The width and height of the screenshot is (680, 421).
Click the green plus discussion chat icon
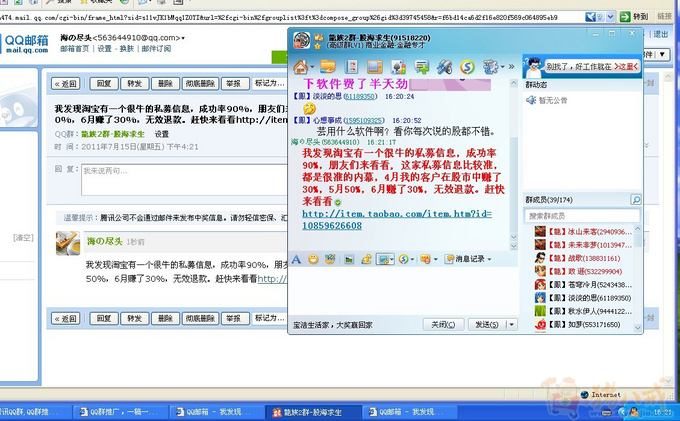pyautogui.click(x=421, y=67)
